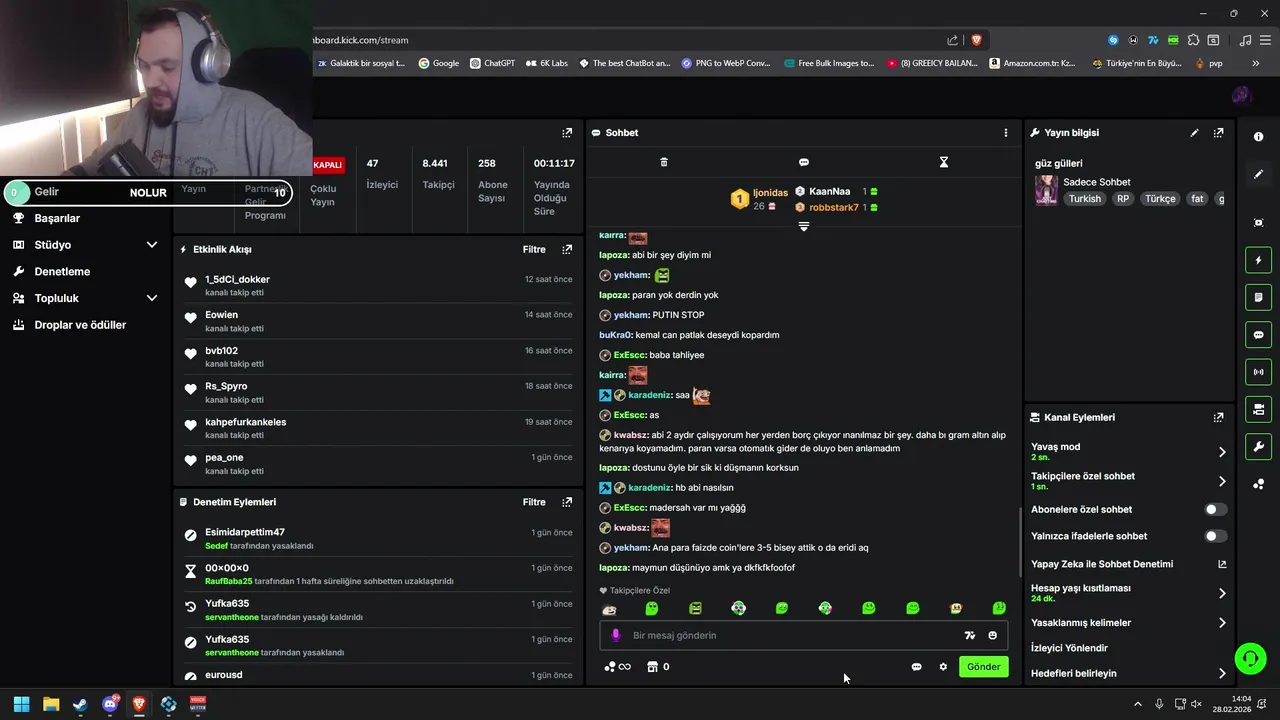Open Filtre in Denetim Eylemleri panel
1280x720 pixels.
pos(534,502)
